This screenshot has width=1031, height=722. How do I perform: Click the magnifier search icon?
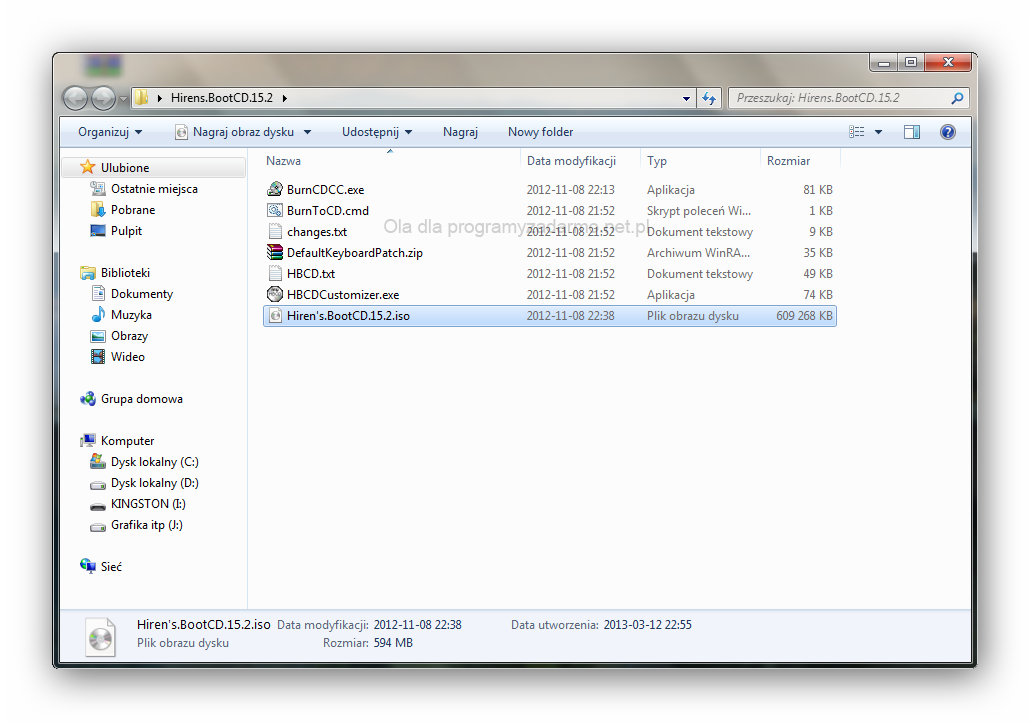[x=957, y=98]
